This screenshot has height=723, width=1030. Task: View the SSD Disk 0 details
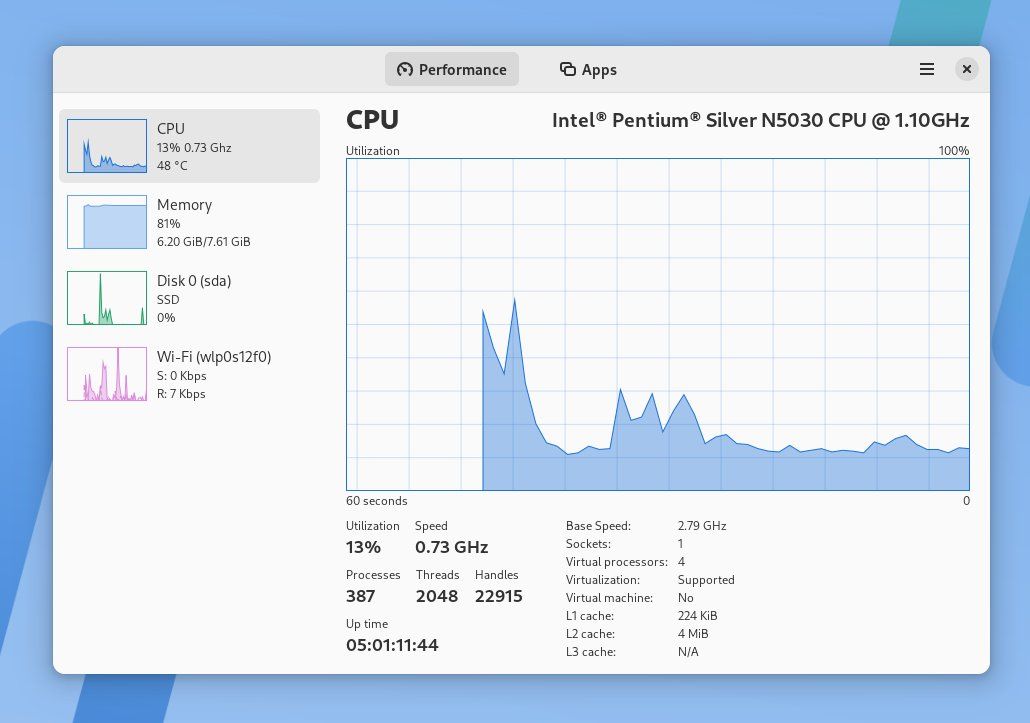(x=195, y=297)
